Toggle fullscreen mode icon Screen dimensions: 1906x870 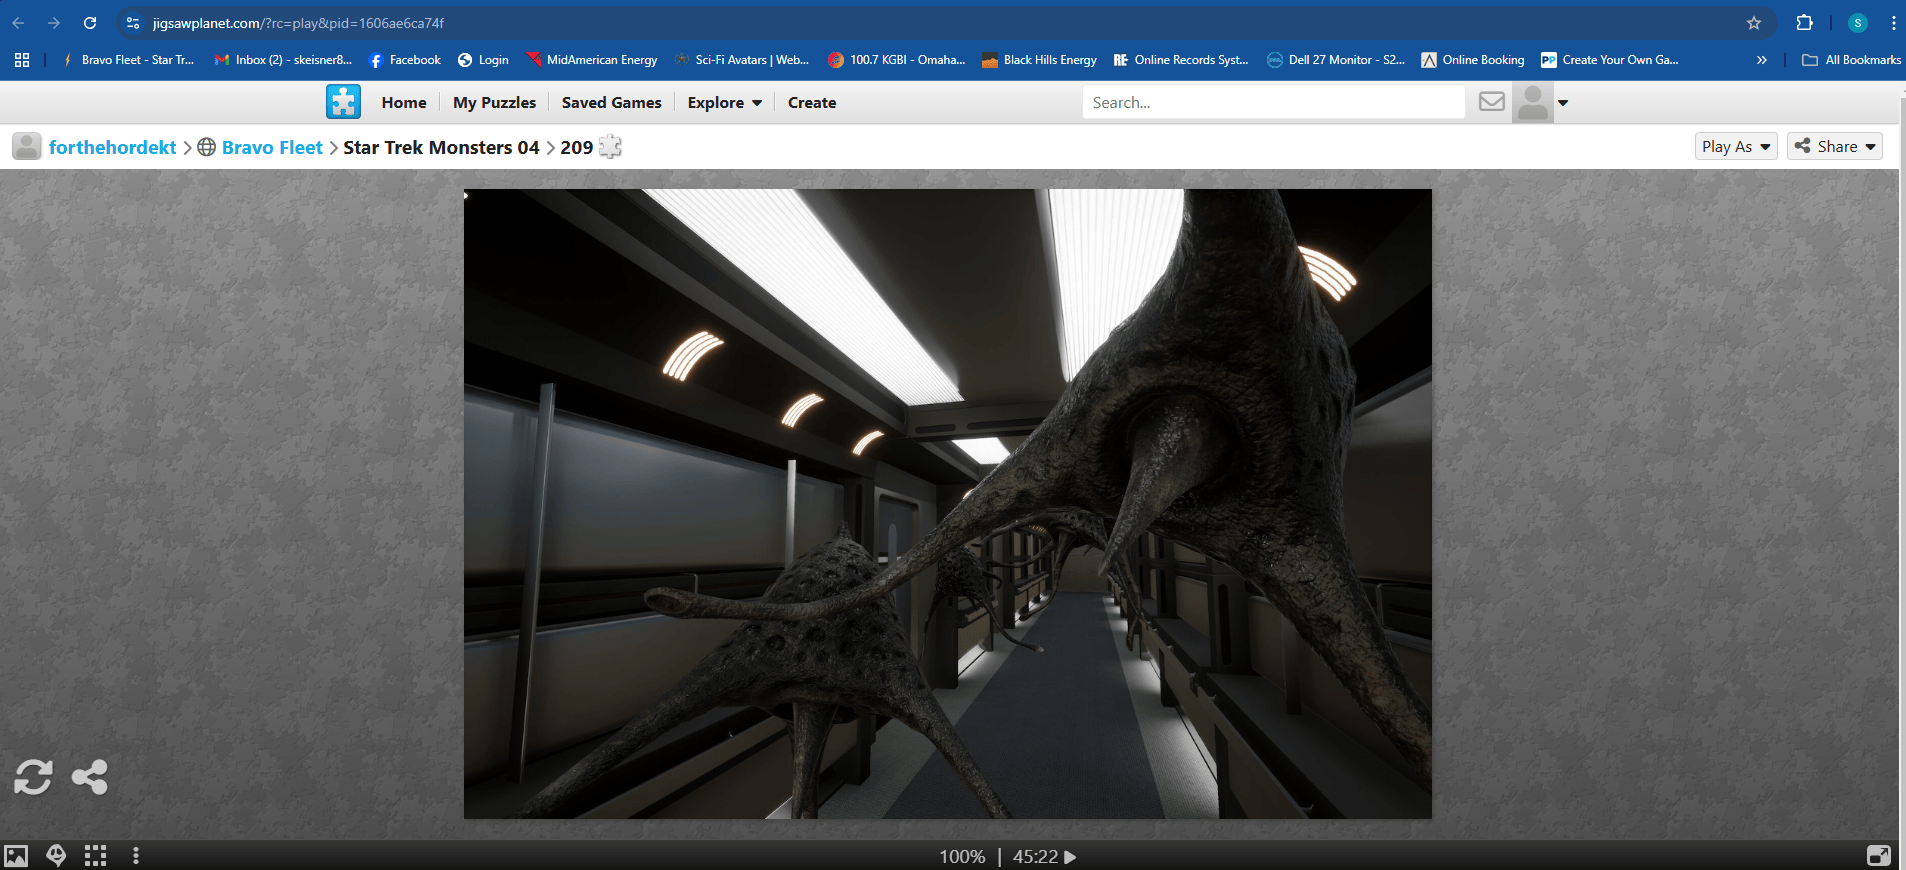click(1879, 856)
